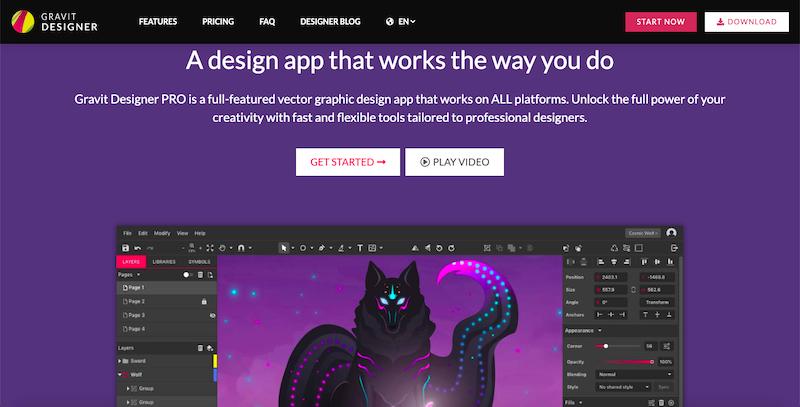Click the Gravit Designer logo
The height and width of the screenshot is (407, 800).
tap(54, 21)
